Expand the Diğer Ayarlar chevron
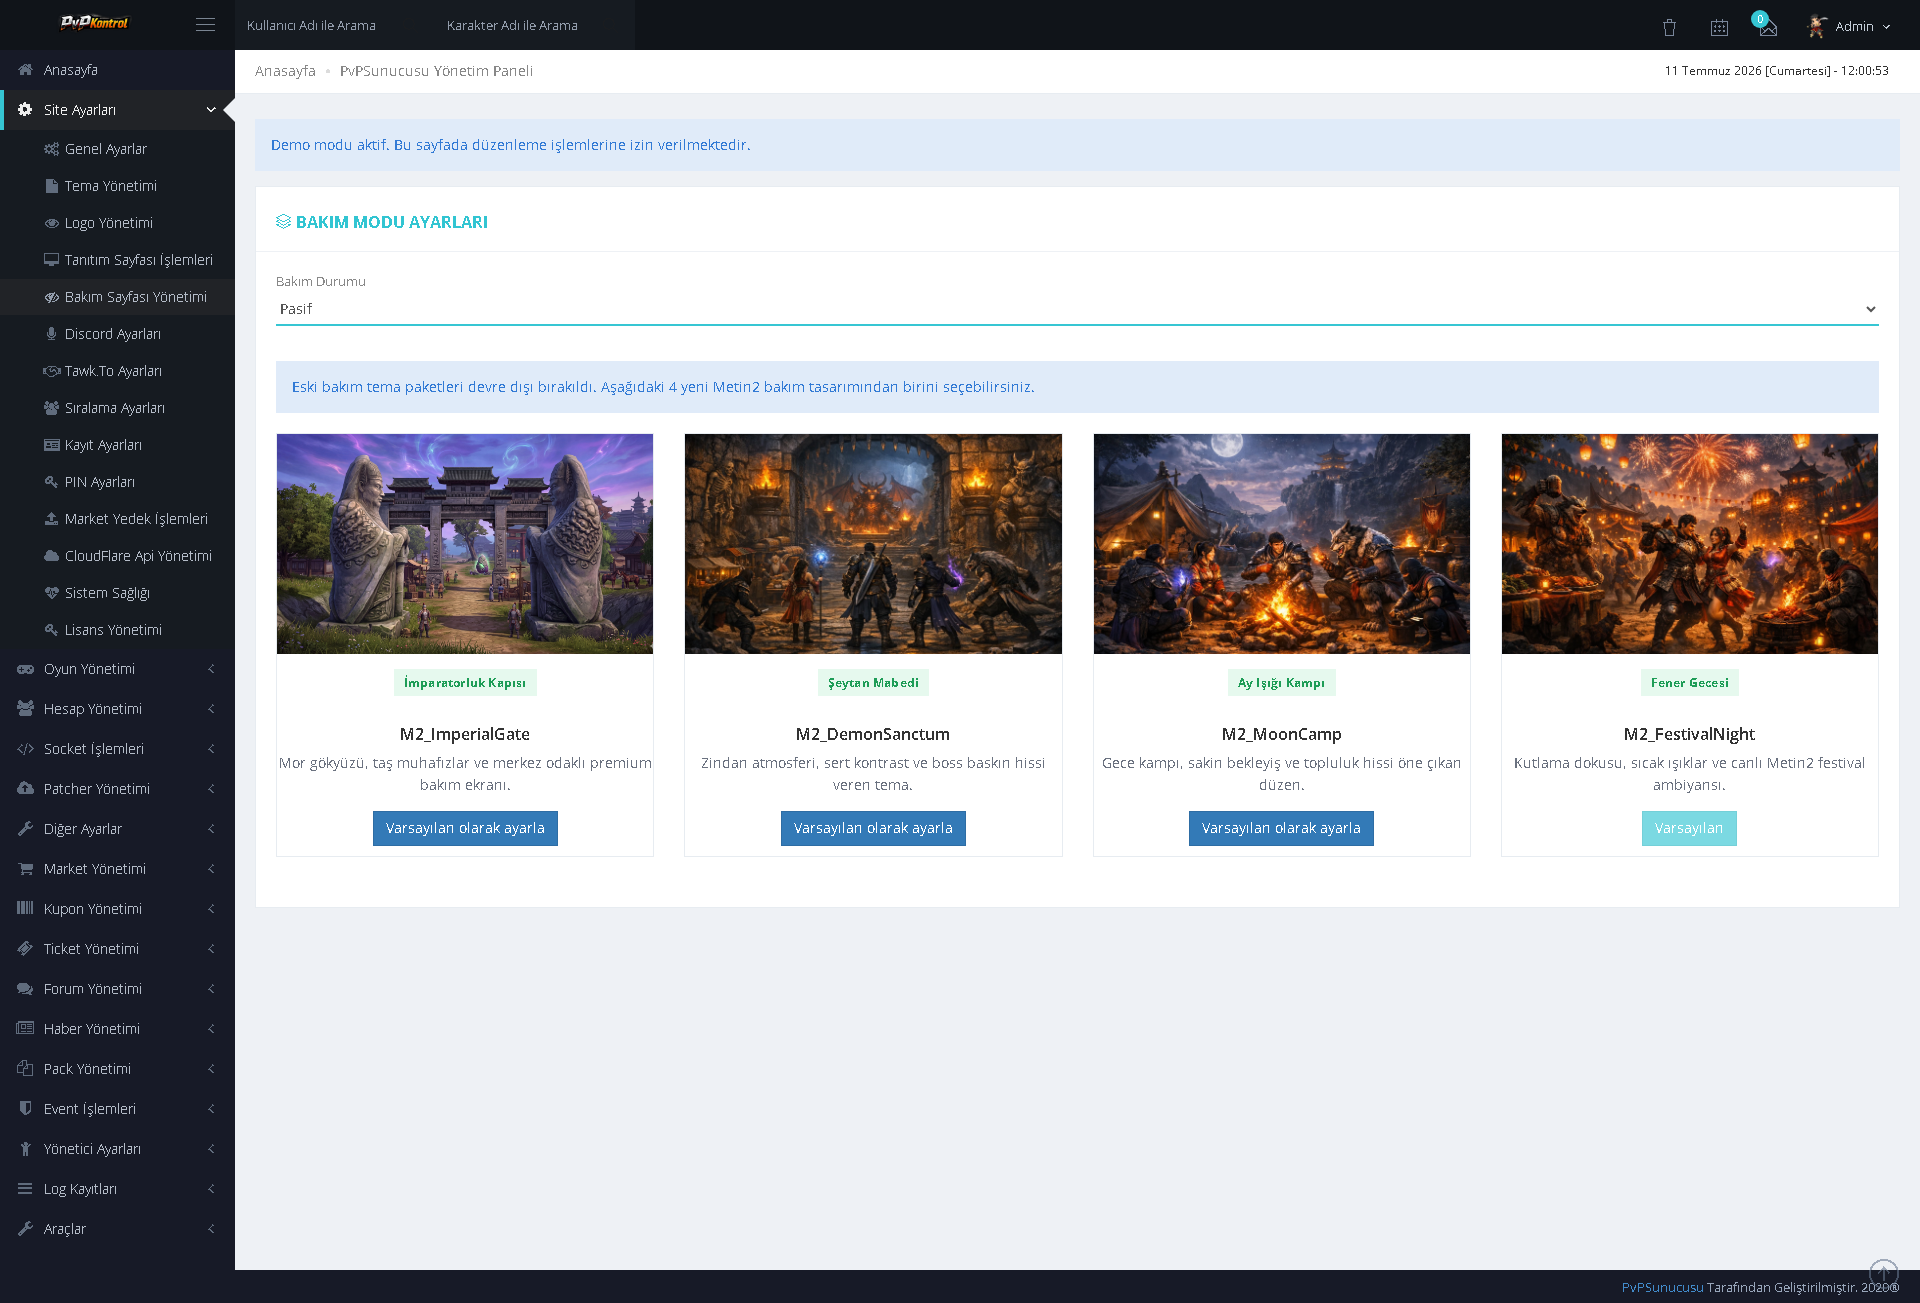This screenshot has width=1920, height=1303. (211, 829)
